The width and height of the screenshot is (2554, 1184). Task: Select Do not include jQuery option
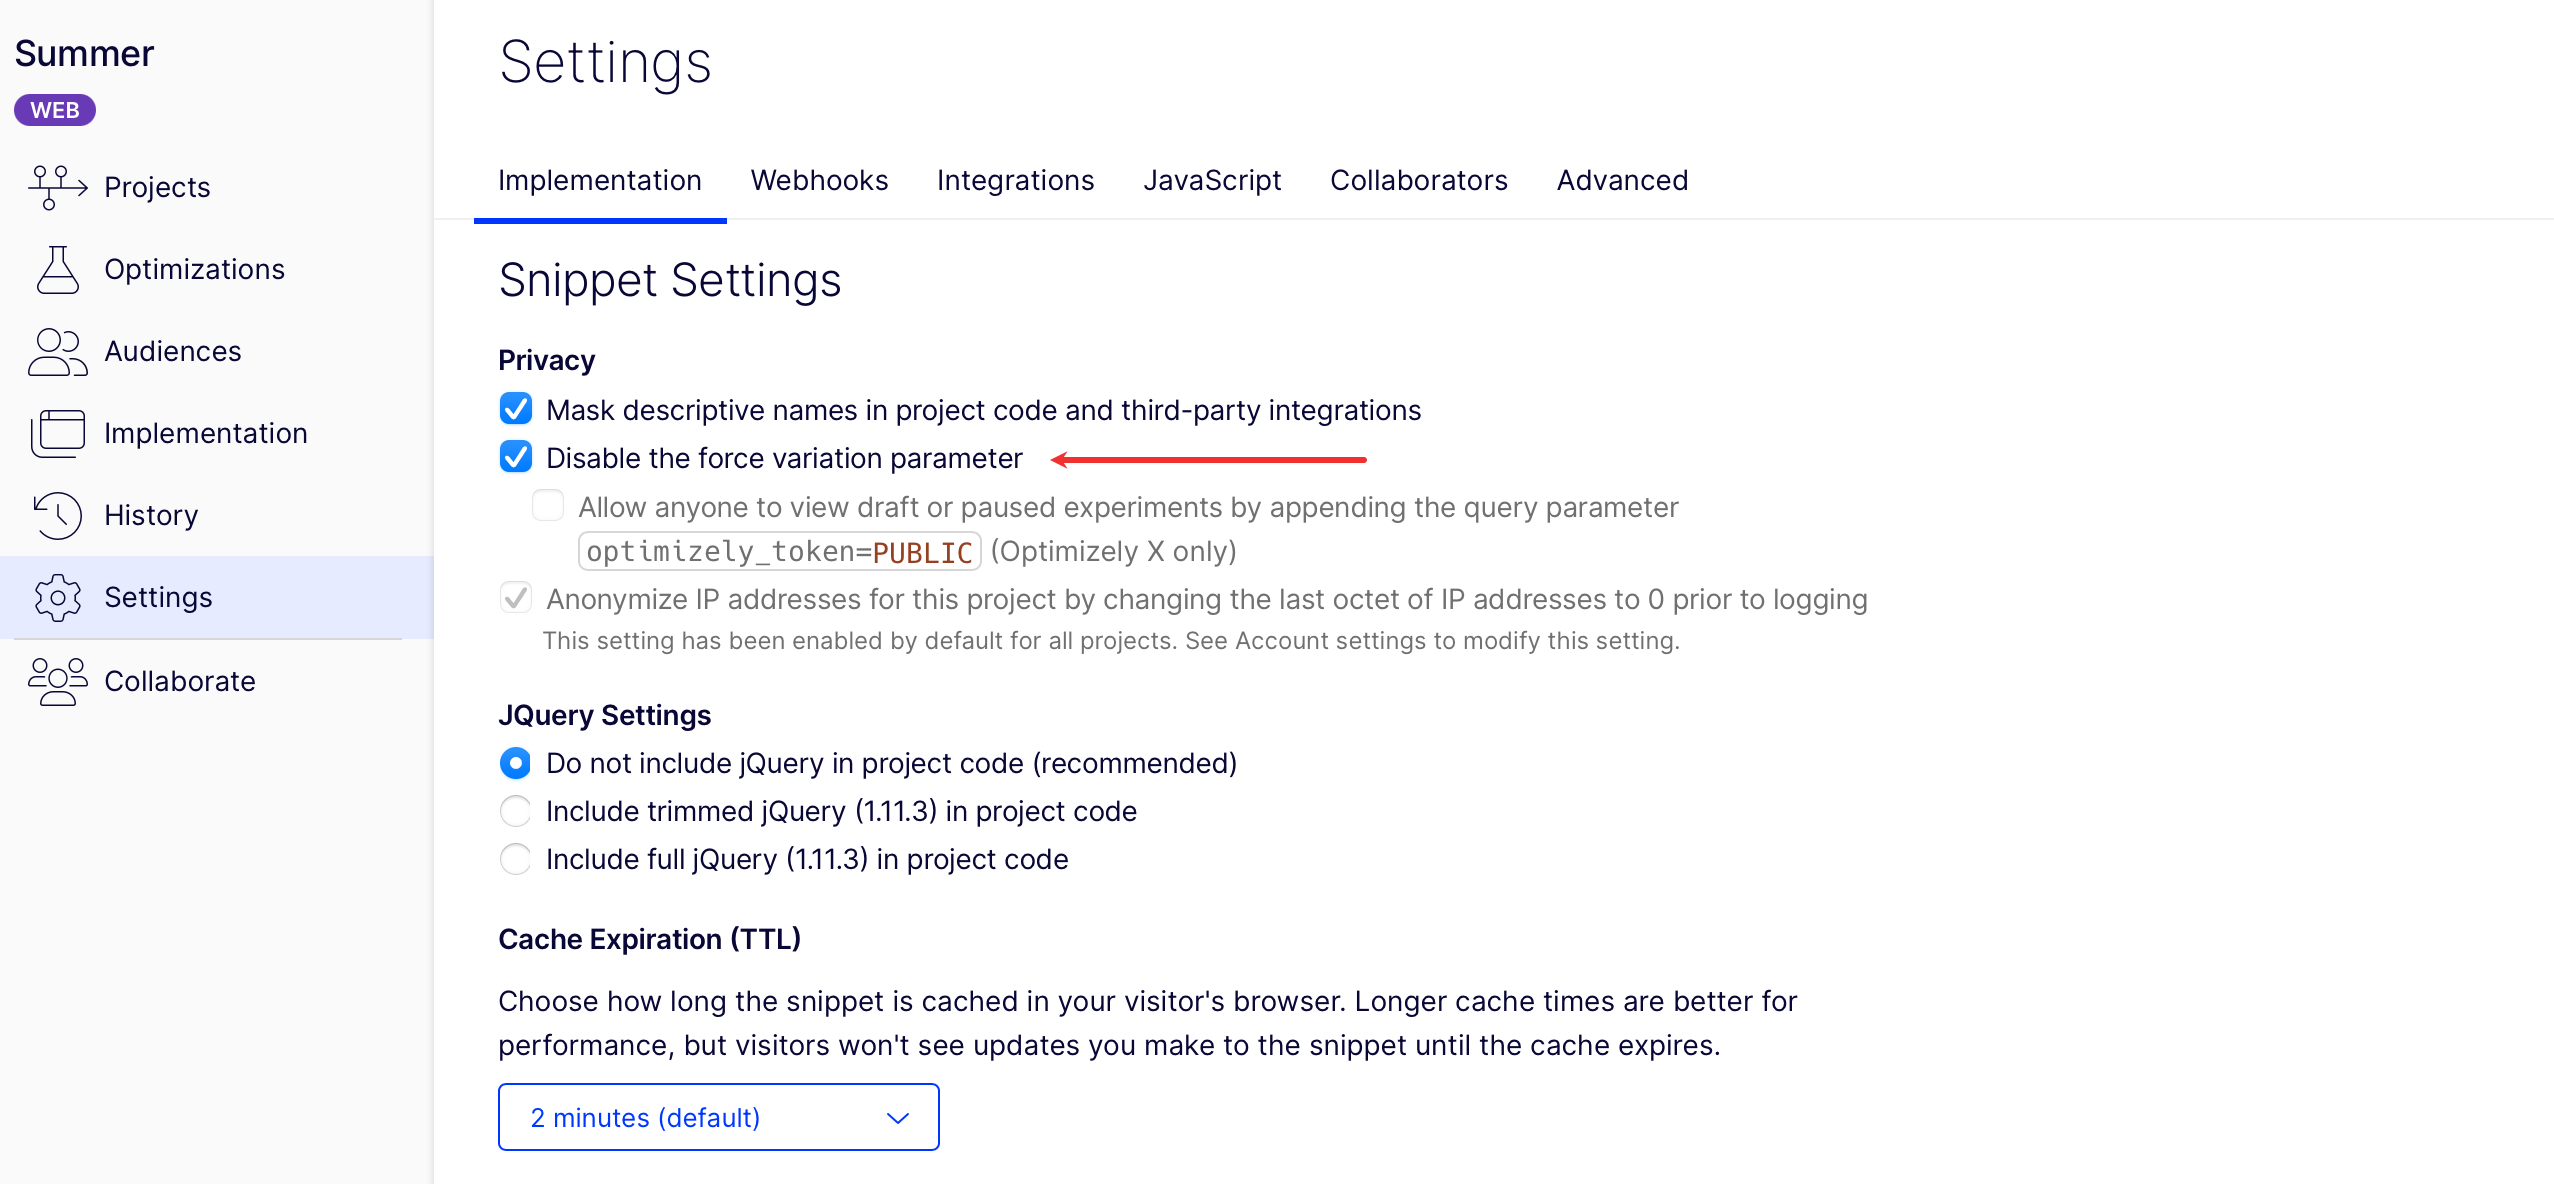pyautogui.click(x=516, y=763)
